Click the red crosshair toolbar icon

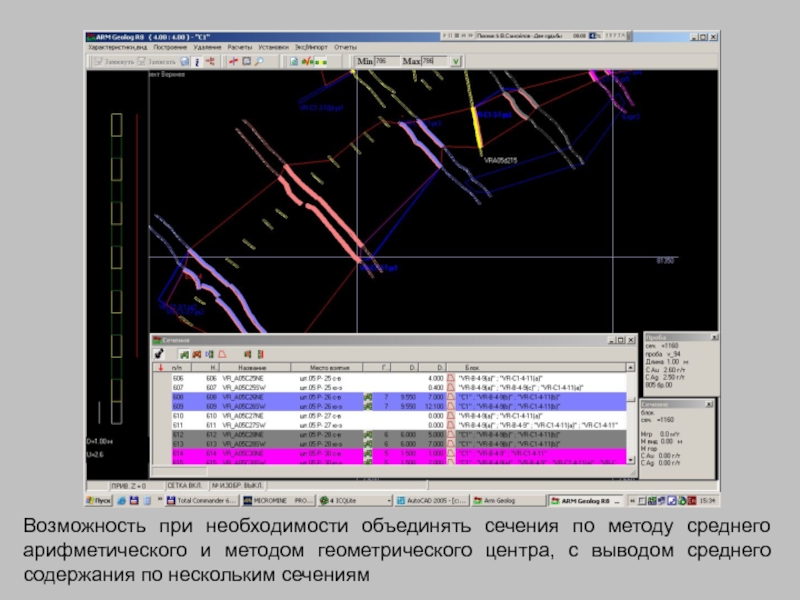[233, 61]
